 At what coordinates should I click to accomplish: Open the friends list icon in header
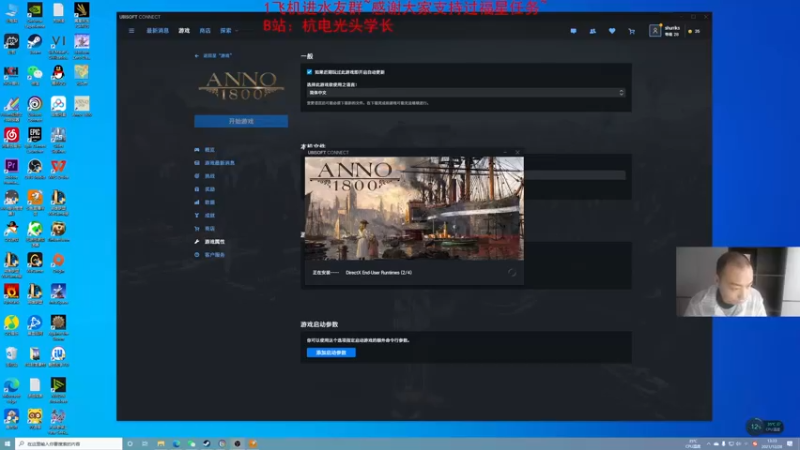(592, 31)
